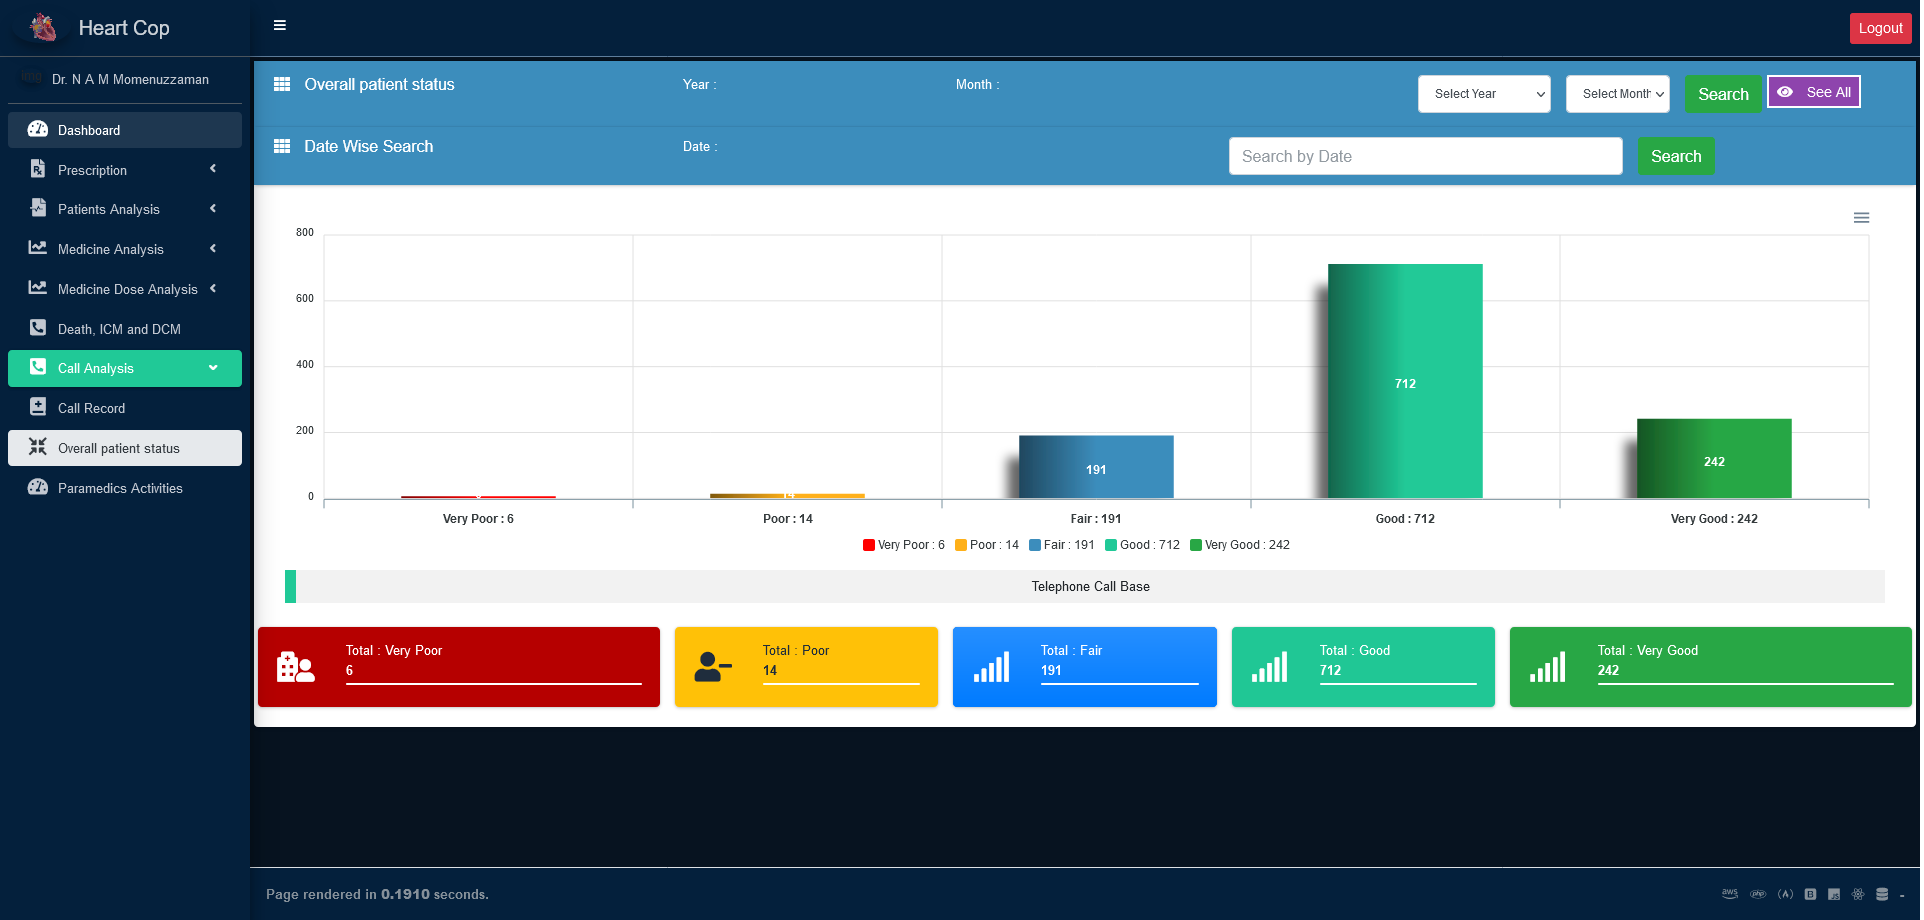Image resolution: width=1924 pixels, height=920 pixels.
Task: Open the chart export menu icon
Action: coord(1861,218)
